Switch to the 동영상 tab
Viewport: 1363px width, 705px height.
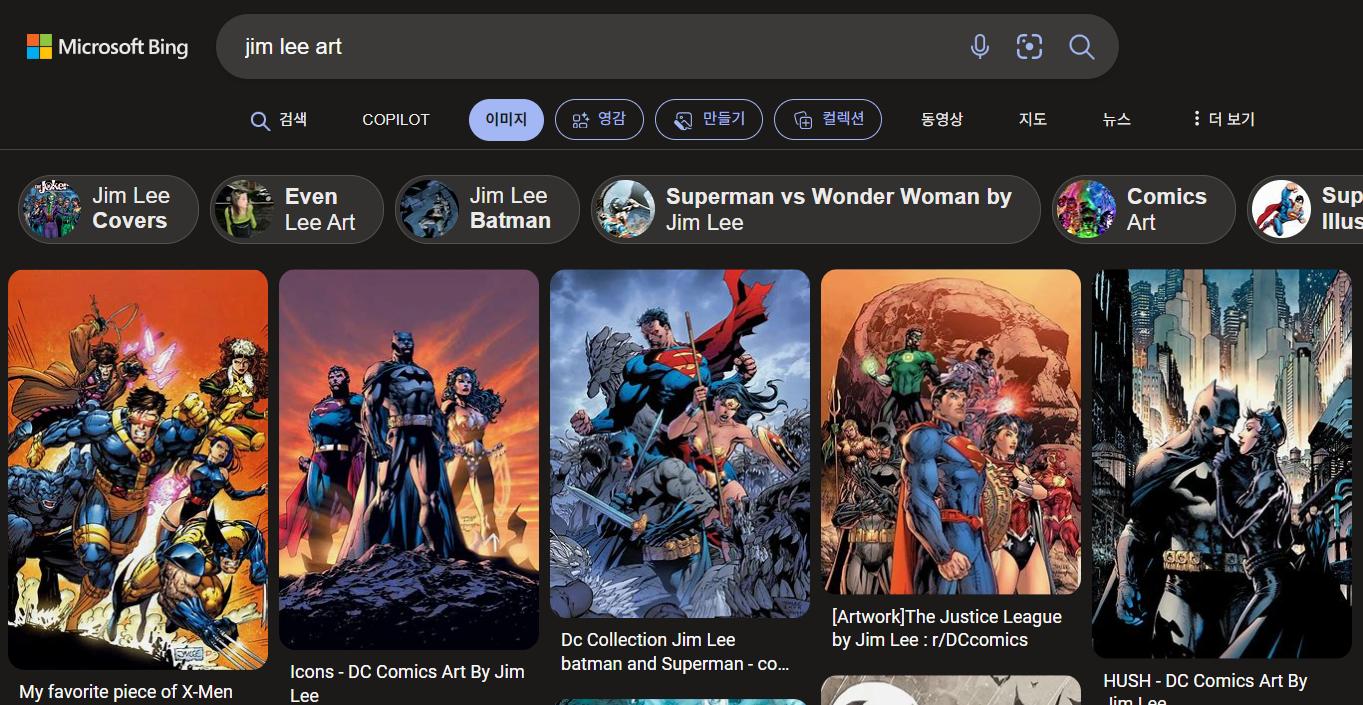pyautogui.click(x=941, y=120)
